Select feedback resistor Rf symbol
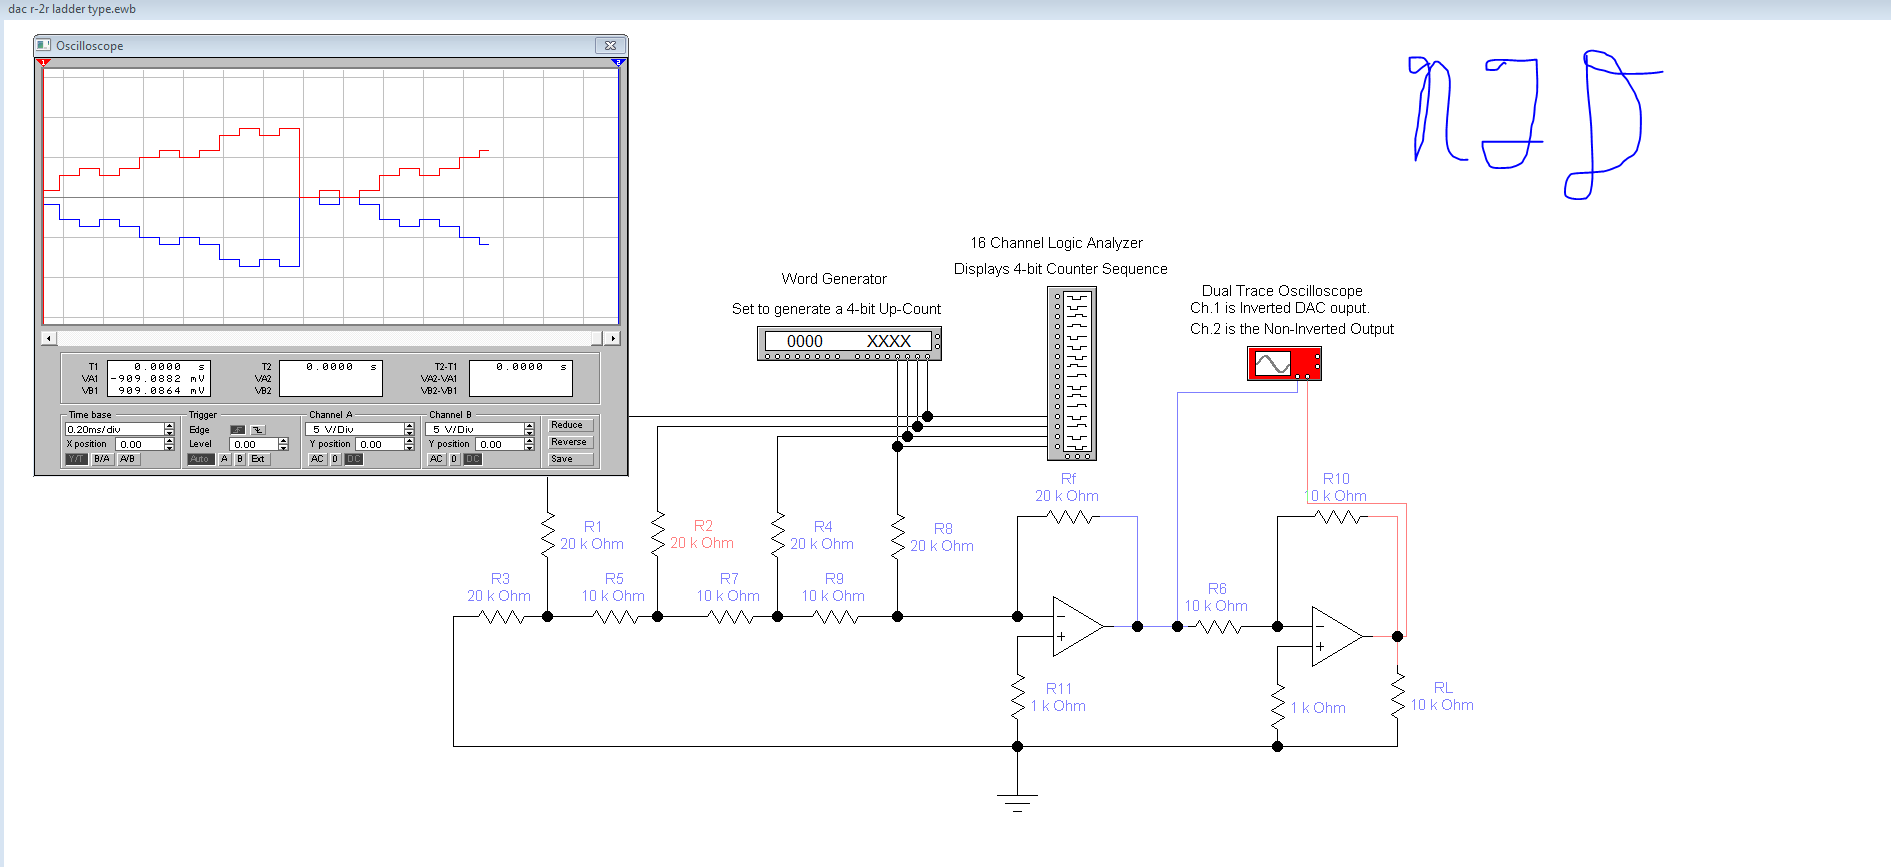1891x867 pixels. 1069,517
